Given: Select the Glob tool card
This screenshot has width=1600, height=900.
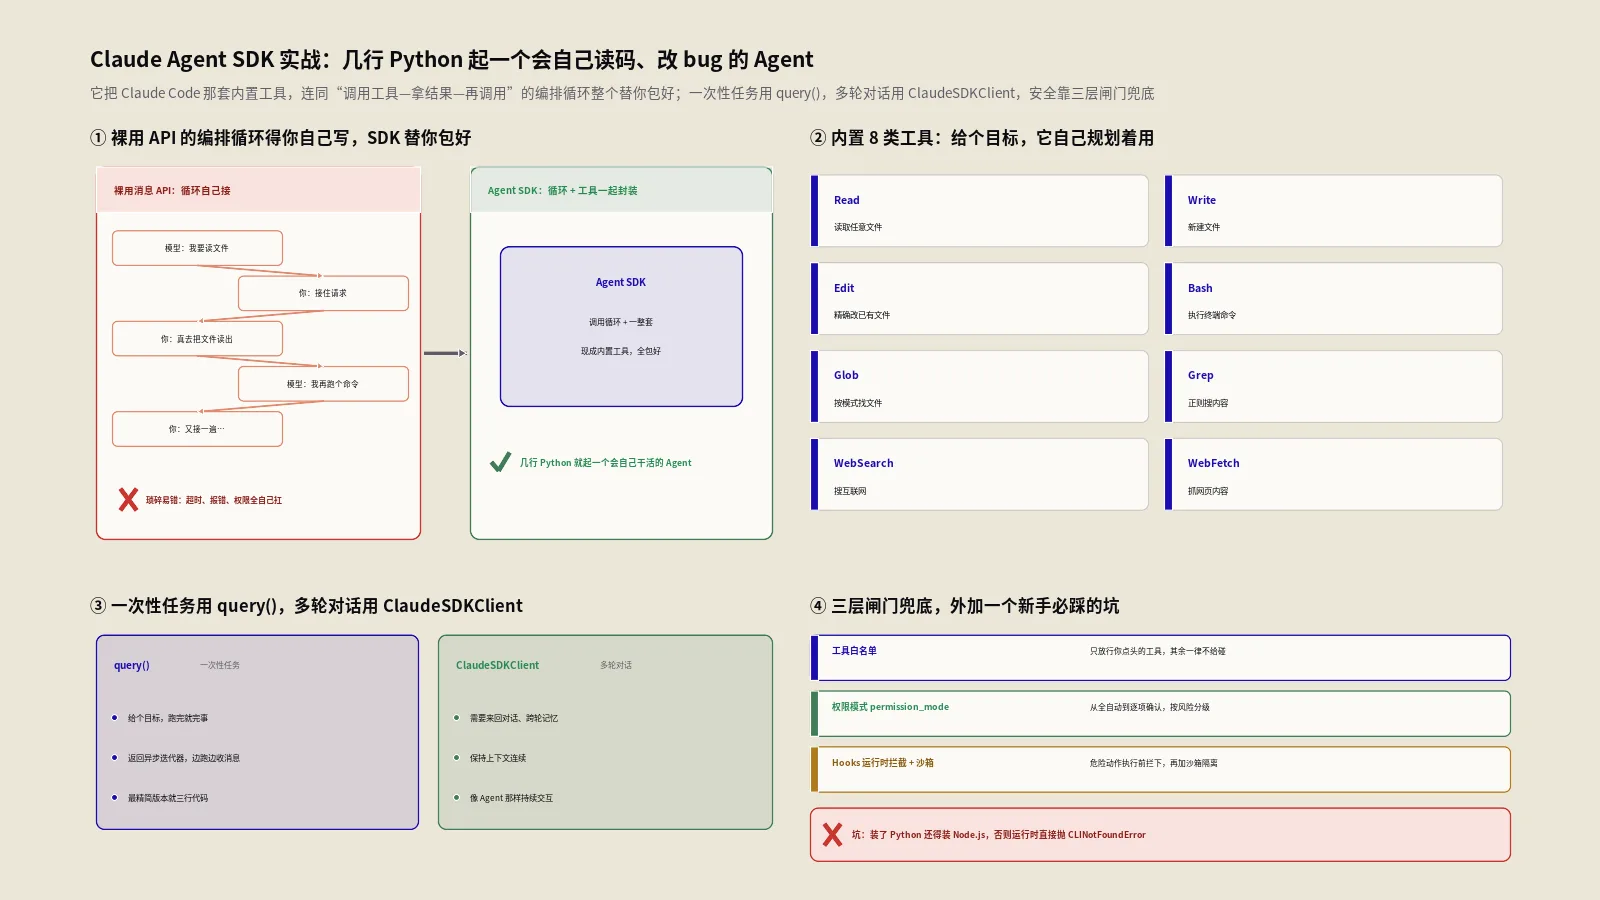Looking at the screenshot, I should 980,386.
